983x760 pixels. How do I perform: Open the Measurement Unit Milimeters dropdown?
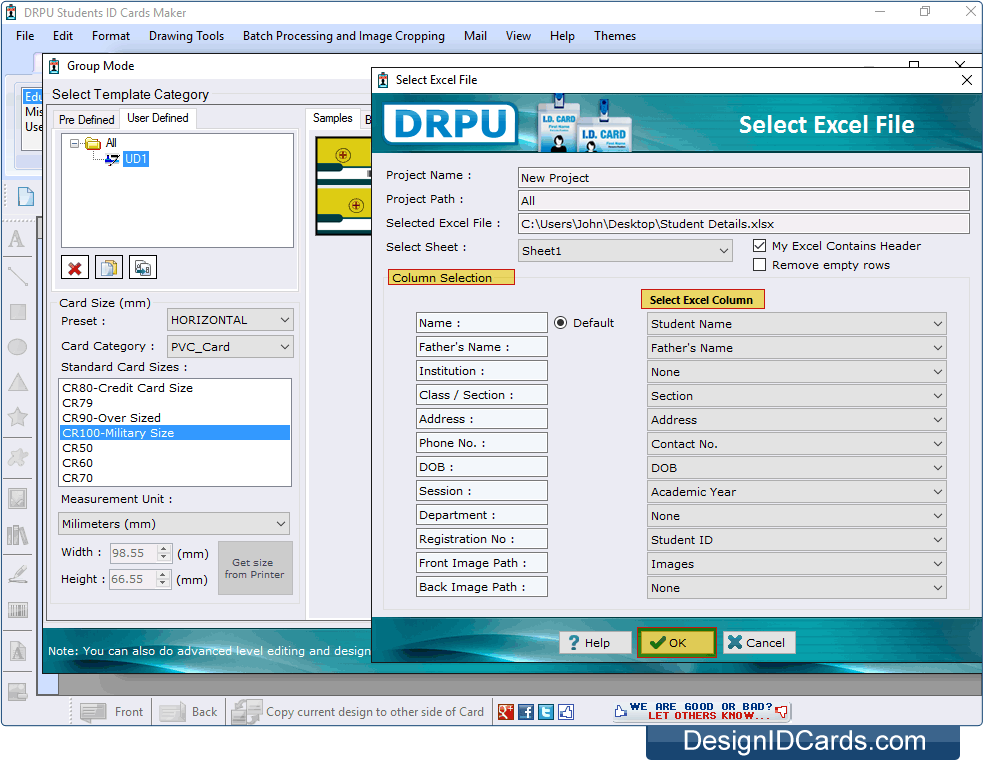[174, 524]
